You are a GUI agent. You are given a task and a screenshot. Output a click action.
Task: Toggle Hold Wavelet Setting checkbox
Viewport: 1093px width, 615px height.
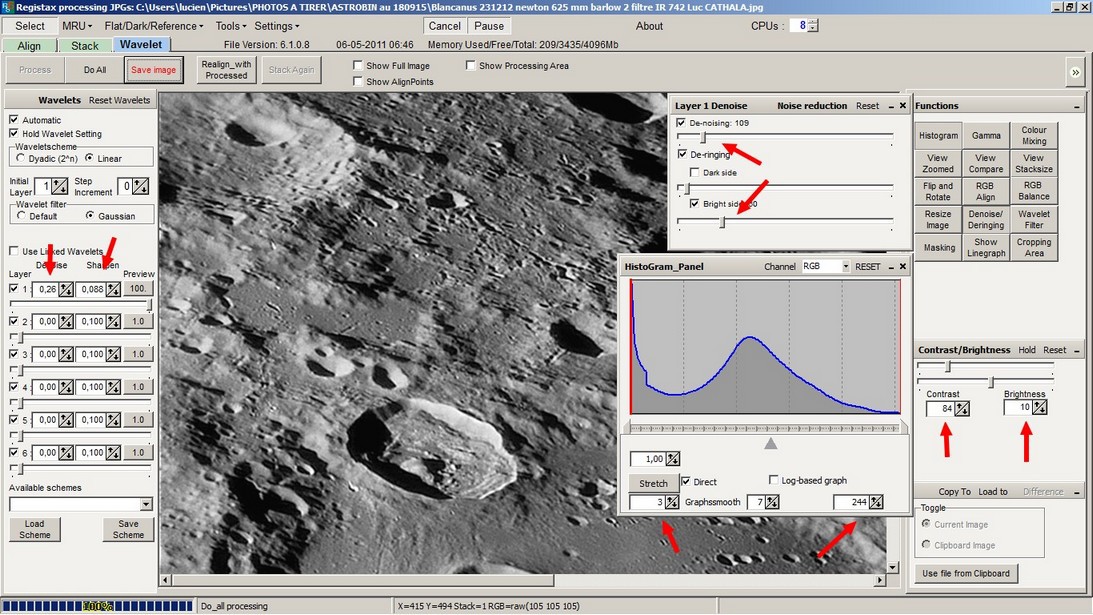13,133
